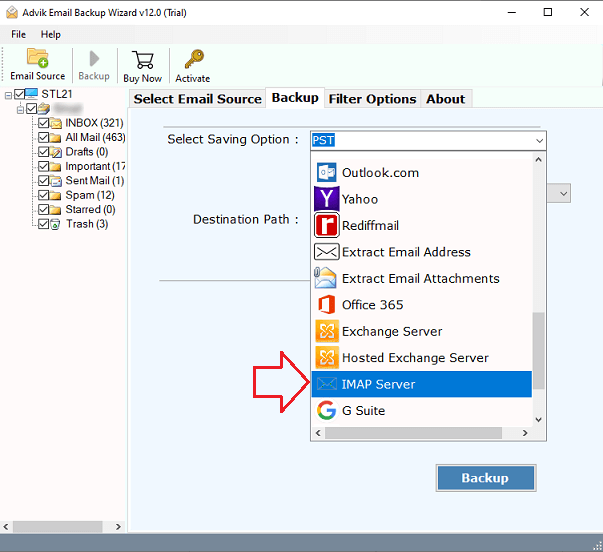Screen dimensions: 603x552
Task: Switch to the Filter Options tab
Action: click(x=371, y=98)
